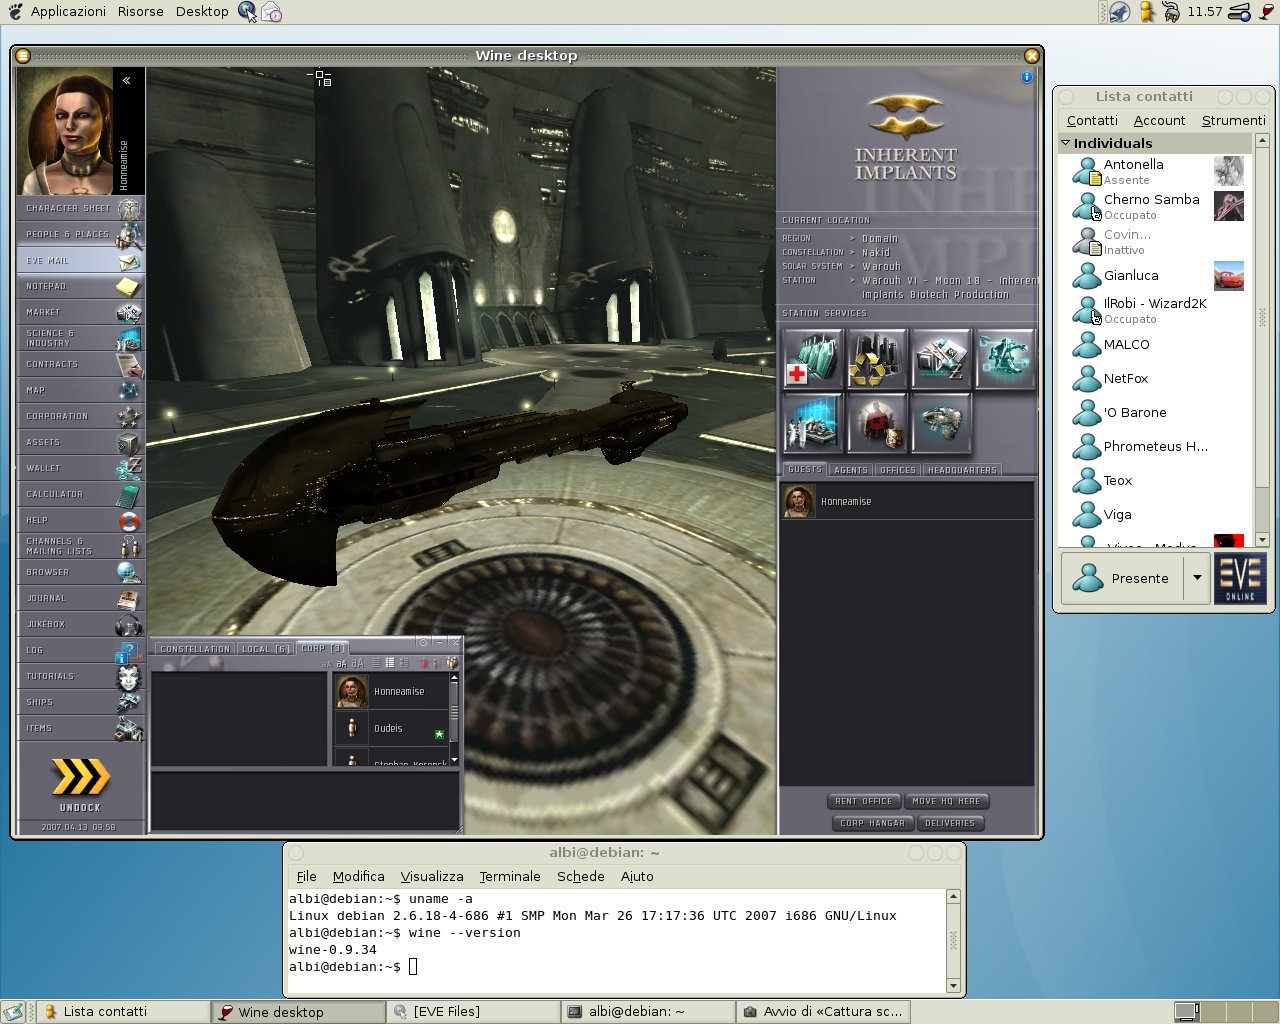Switch to the Guests tab
Viewport: 1280px width, 1024px height.
[x=804, y=469]
